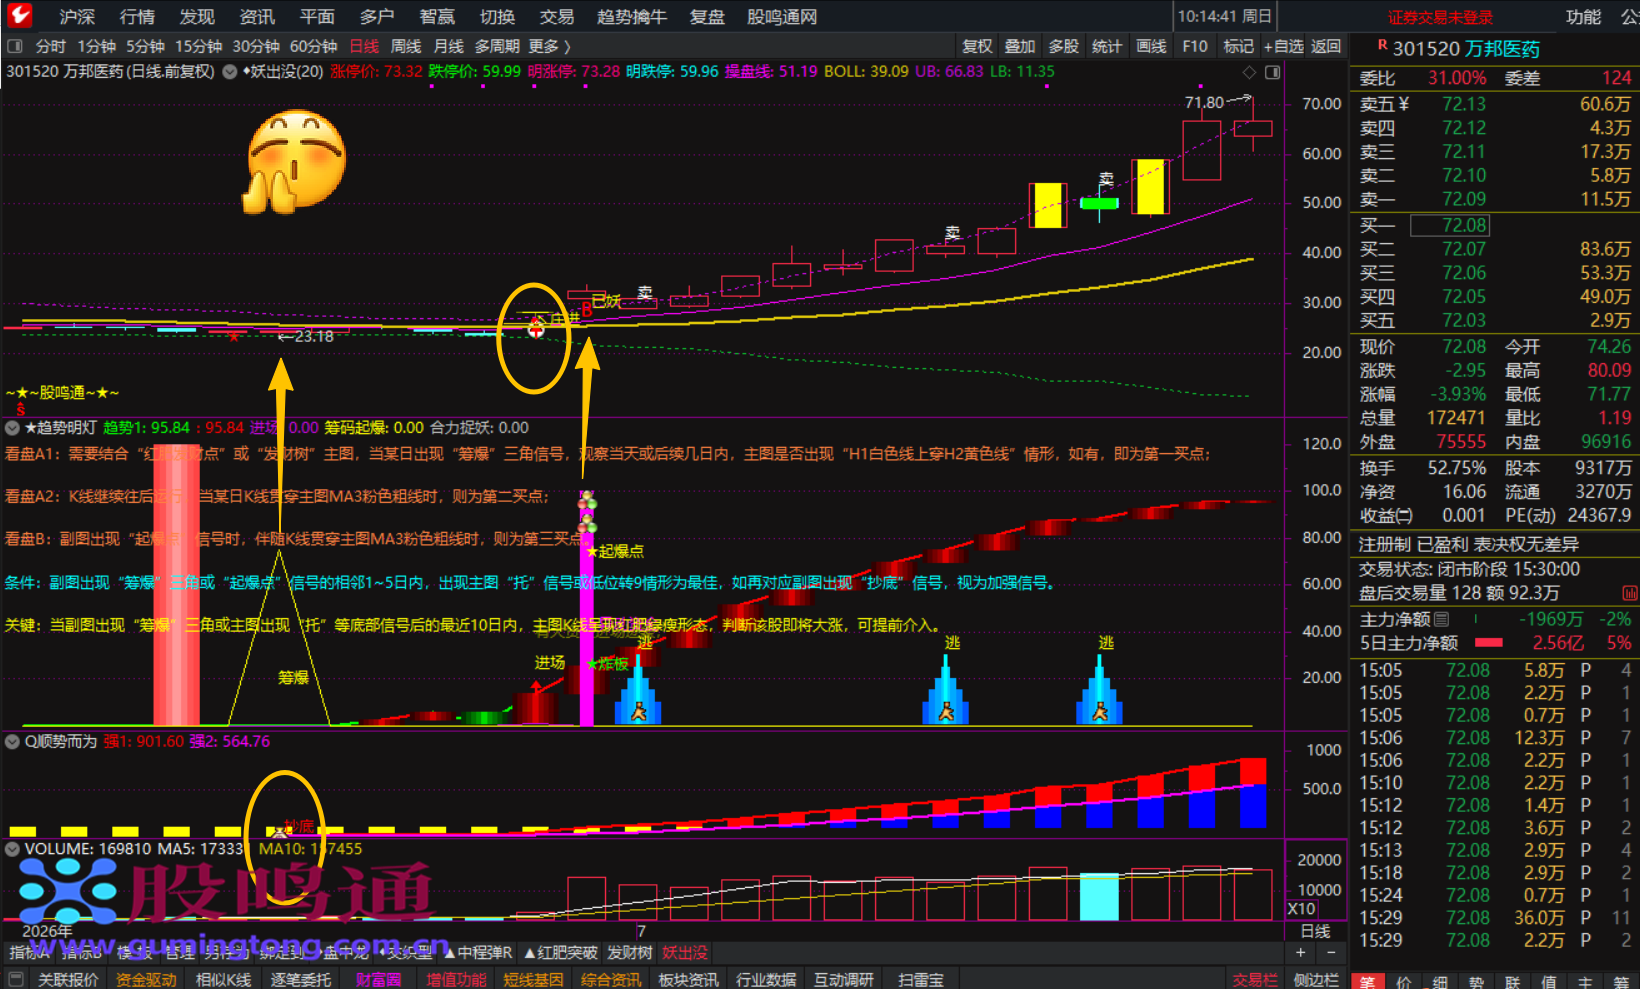Viewport: 1640px width, 989px height.
Task: Open the 资金驱动 bottom tab
Action: (146, 980)
